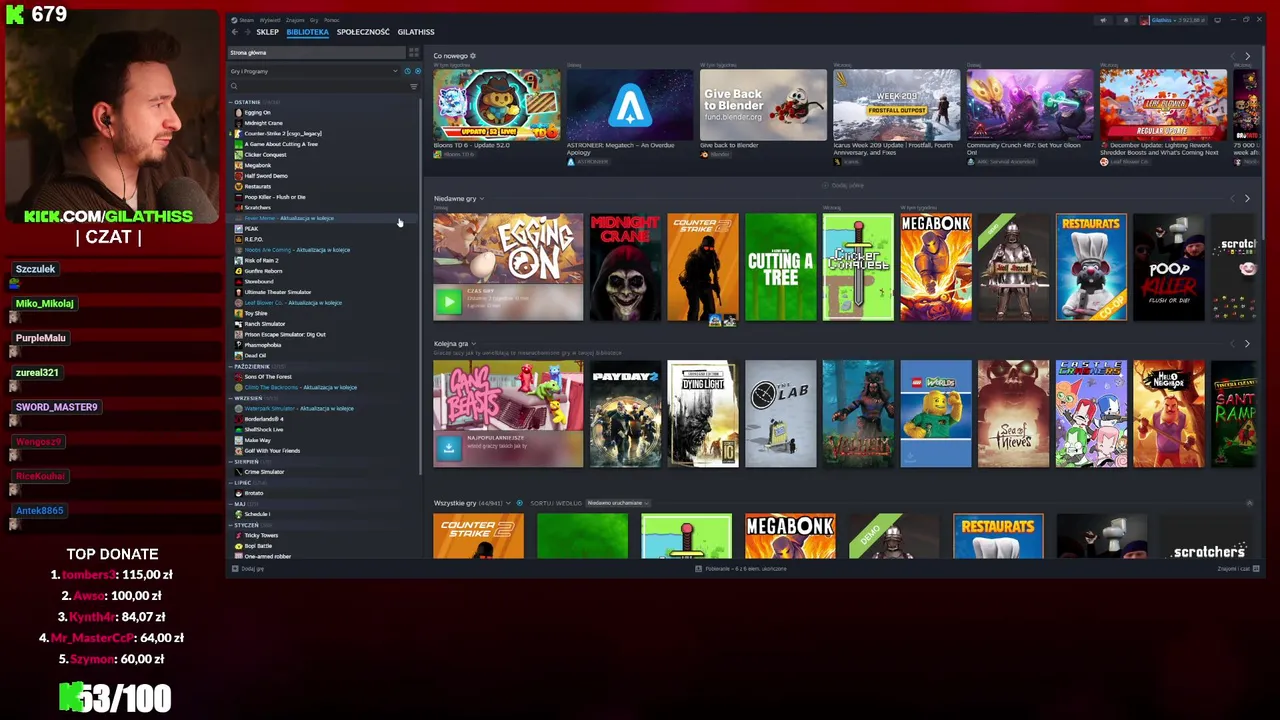Go back with the Steam back arrow

(x=234, y=32)
